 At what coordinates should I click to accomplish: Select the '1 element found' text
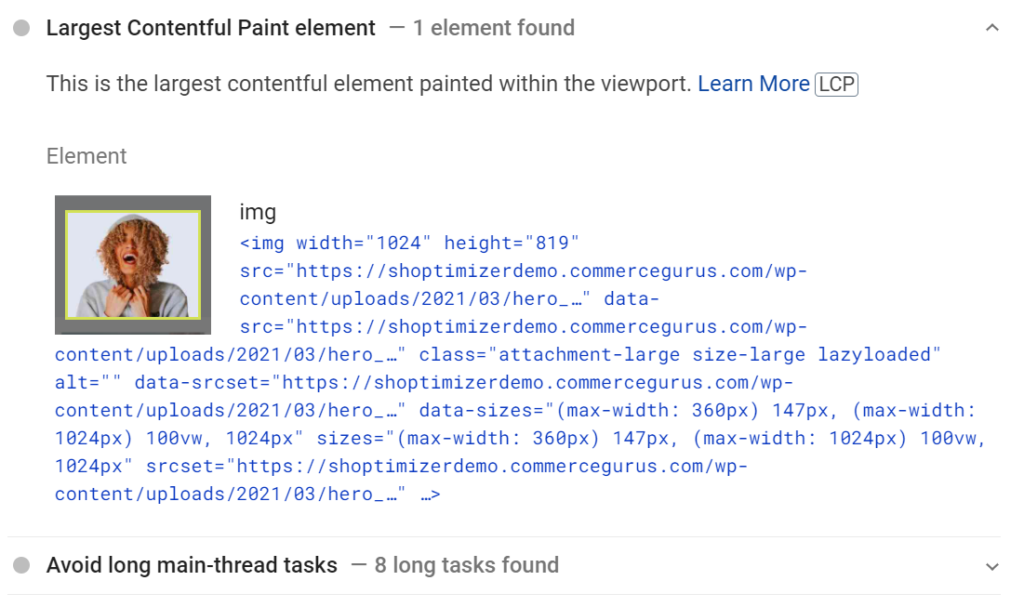point(492,27)
